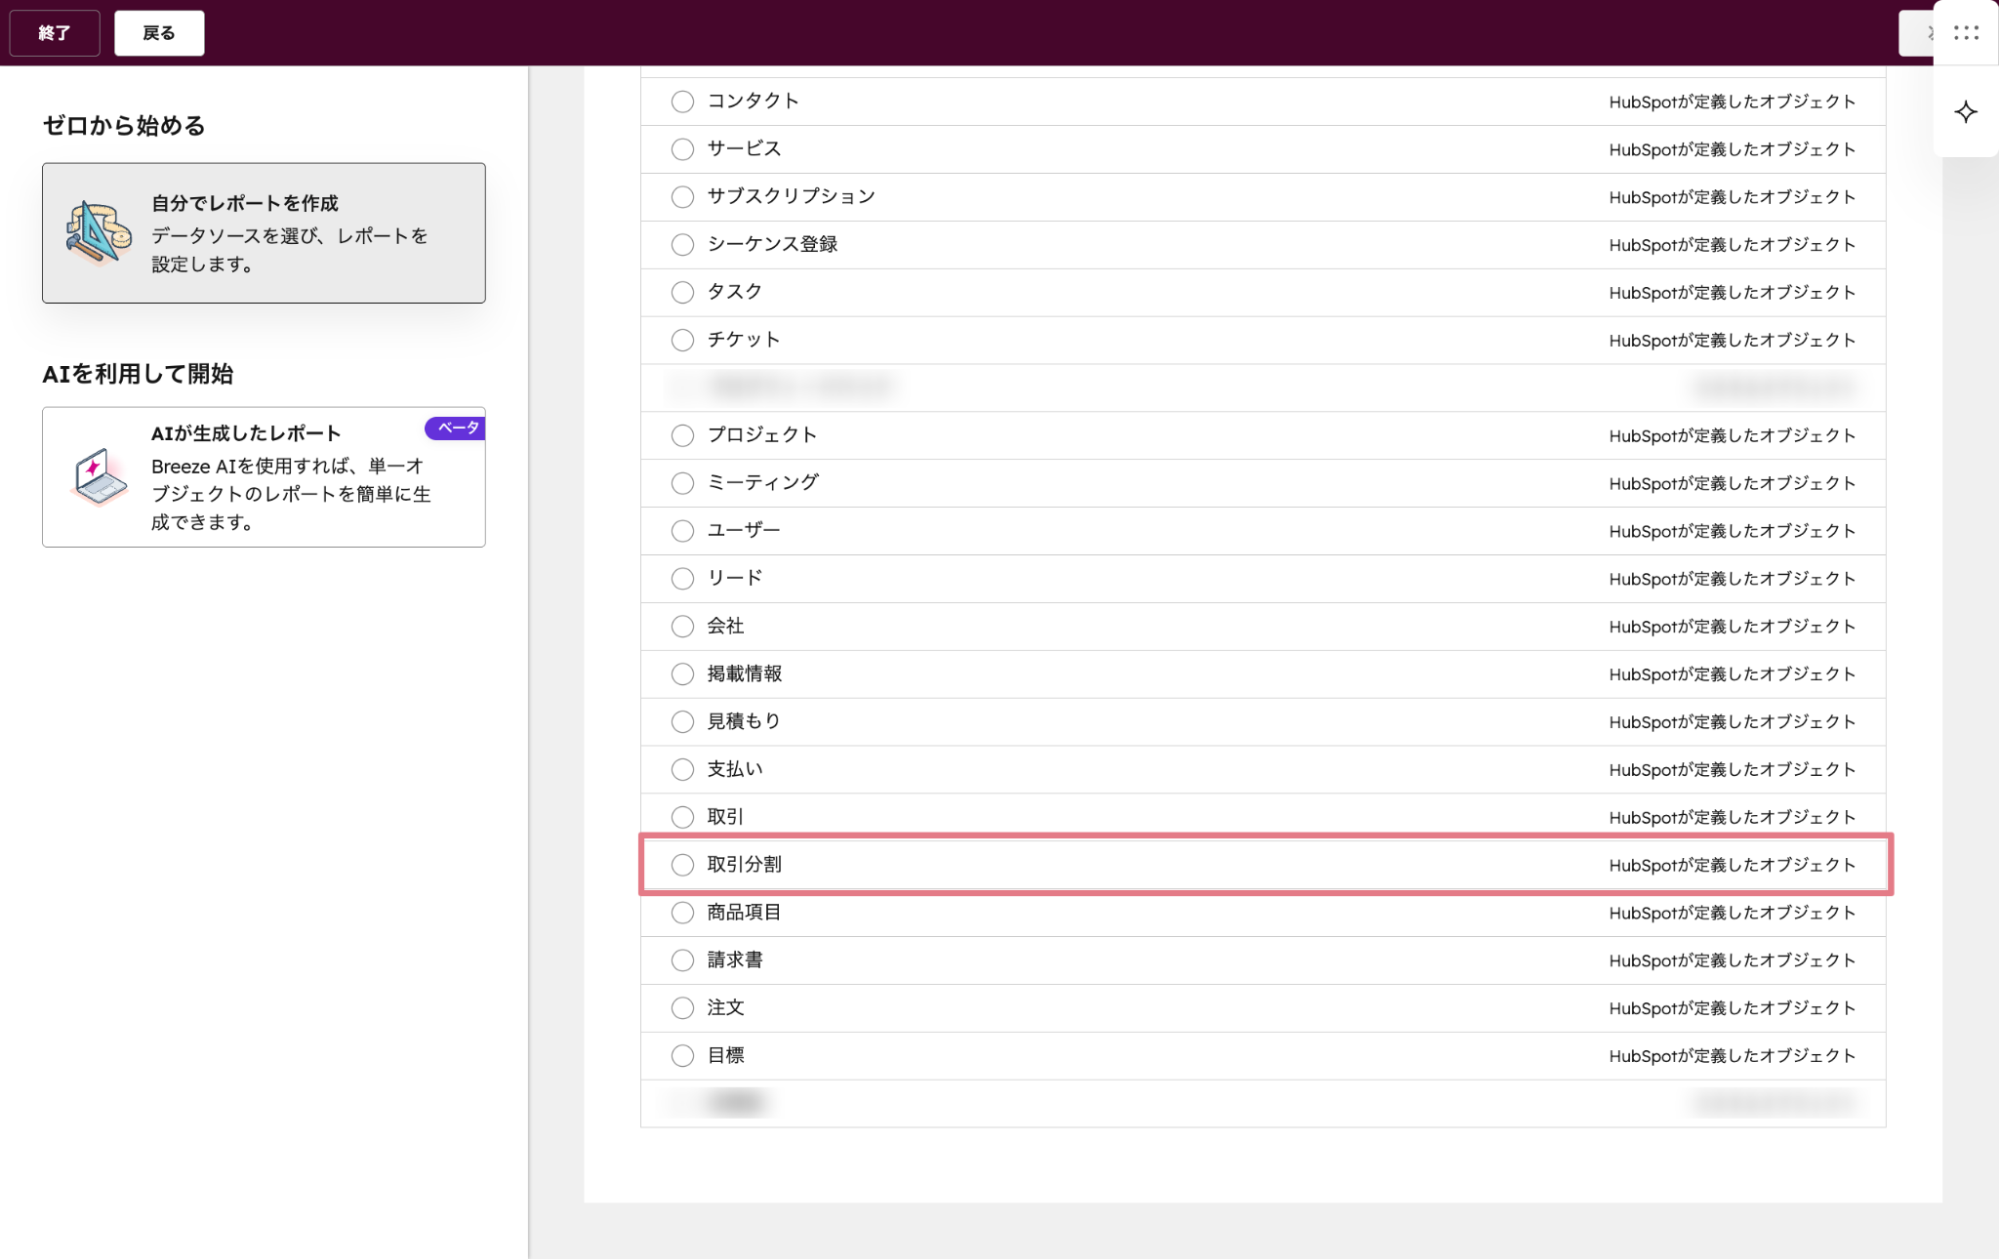Open the 自分でレポートを作成 card
Viewport: 1999px width, 1260px height.
(x=264, y=233)
